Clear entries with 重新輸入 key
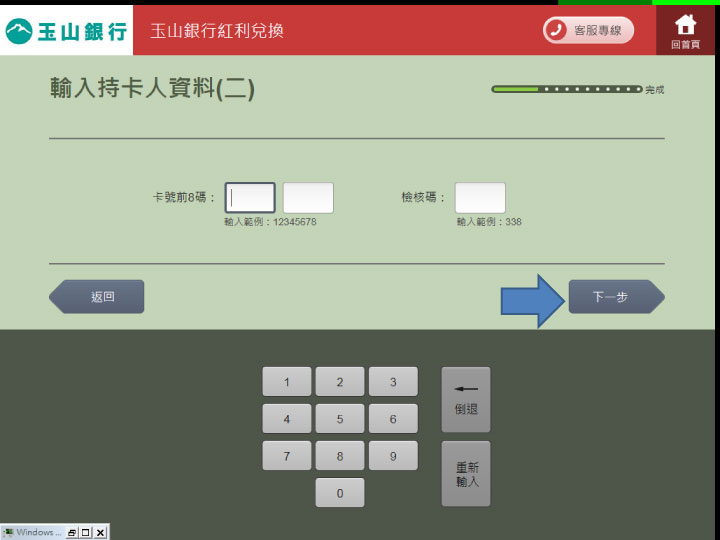This screenshot has width=720, height=540. point(466,474)
